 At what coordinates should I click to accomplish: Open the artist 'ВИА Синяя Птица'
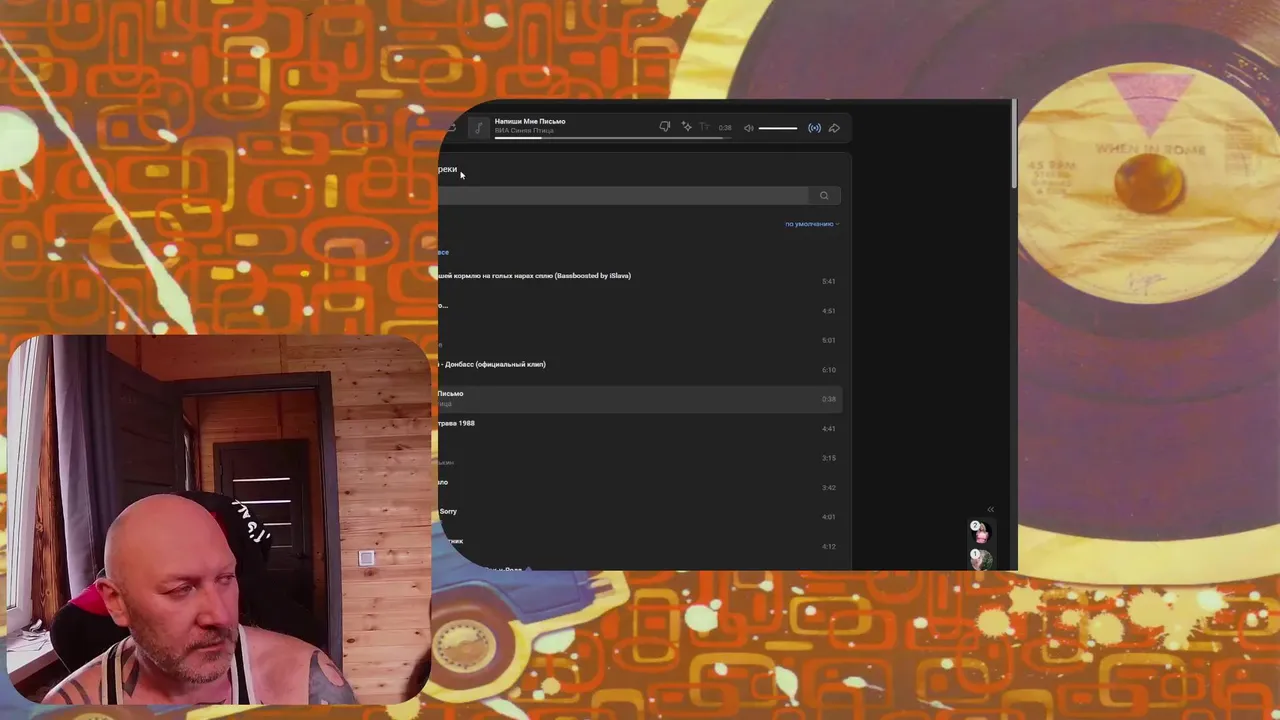[524, 131]
